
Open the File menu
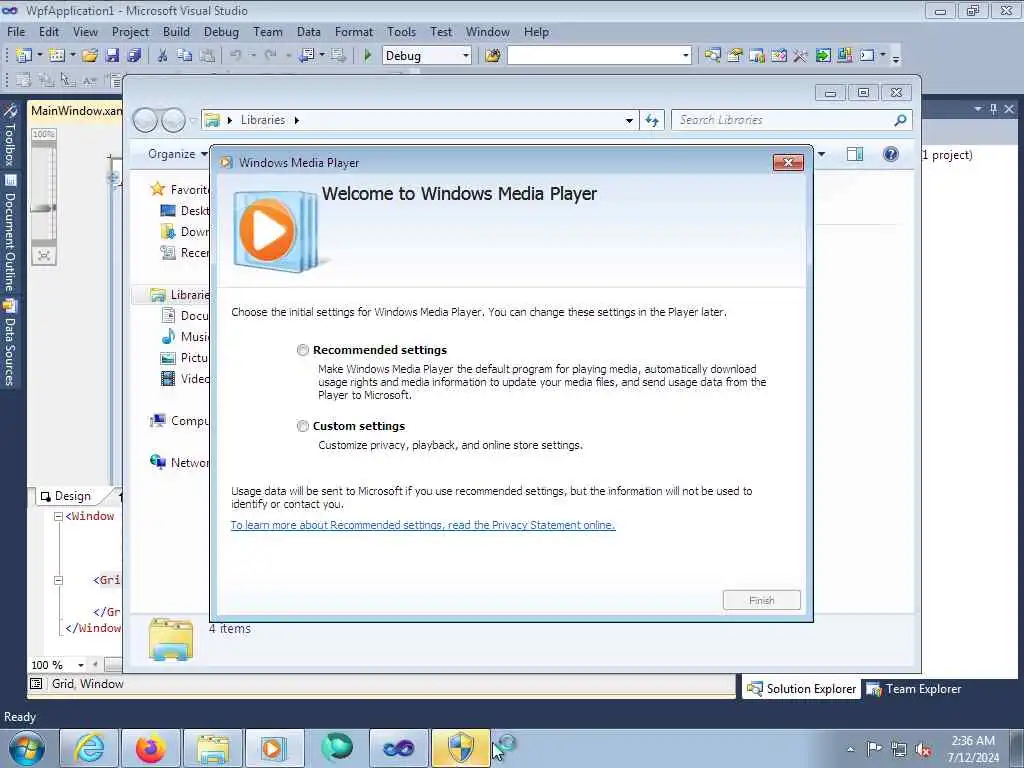(x=16, y=32)
